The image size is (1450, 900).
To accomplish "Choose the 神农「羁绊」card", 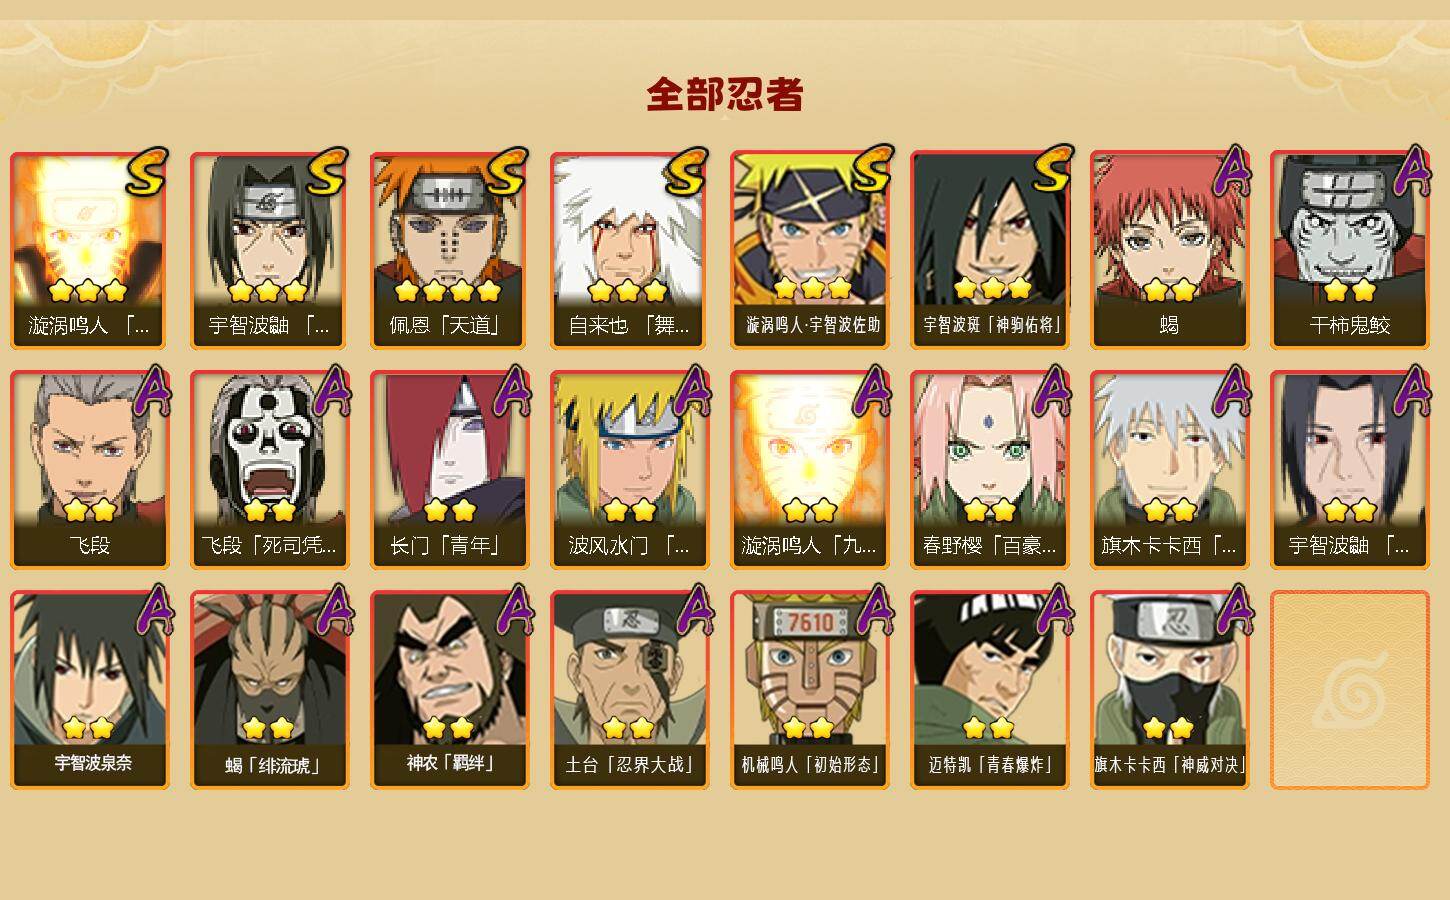I will [x=449, y=690].
